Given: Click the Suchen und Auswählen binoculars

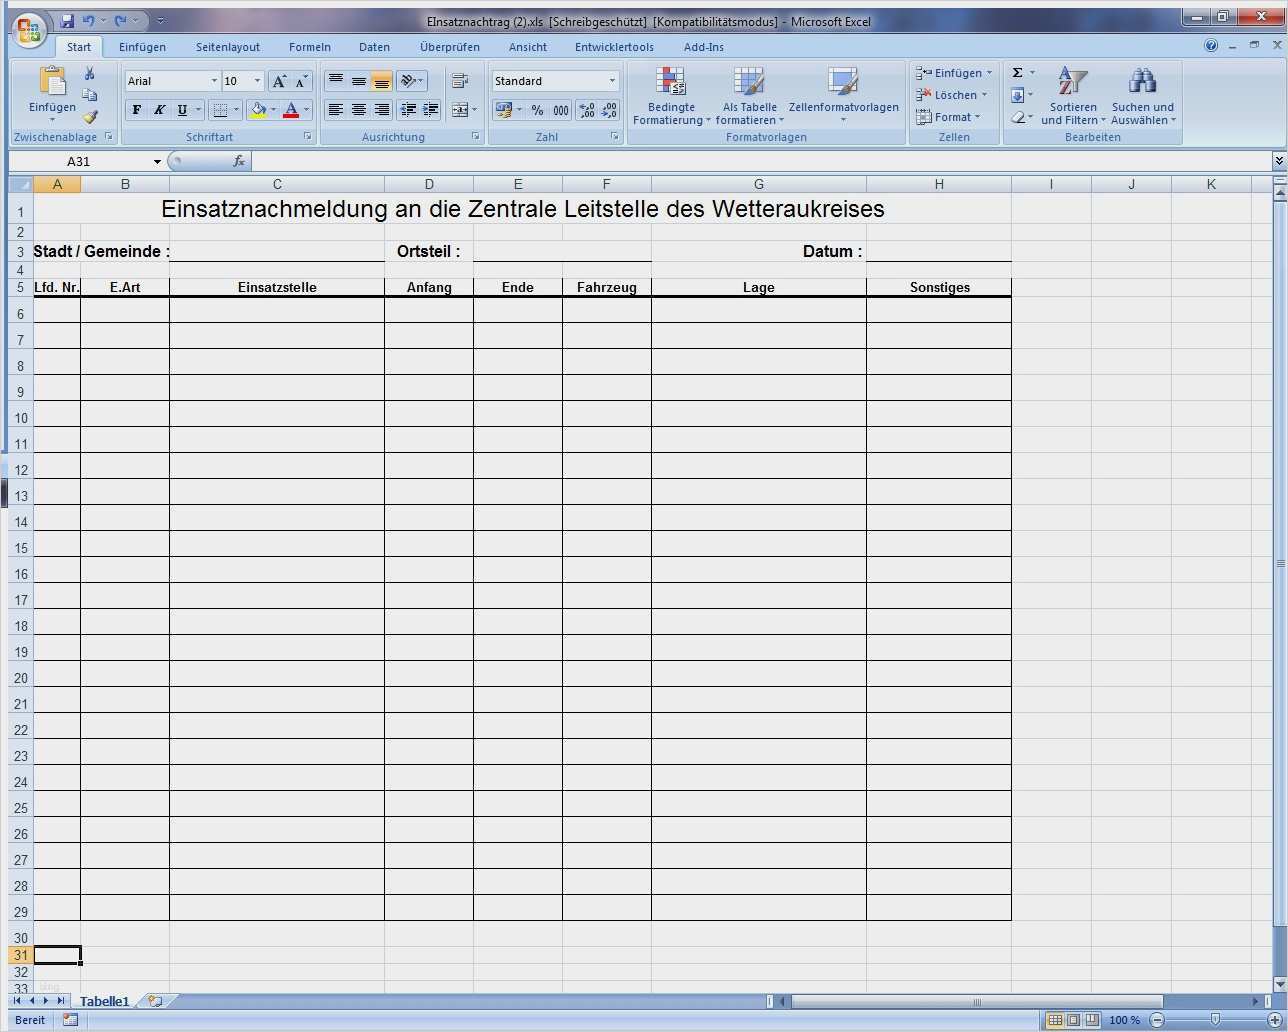Looking at the screenshot, I should [1142, 82].
